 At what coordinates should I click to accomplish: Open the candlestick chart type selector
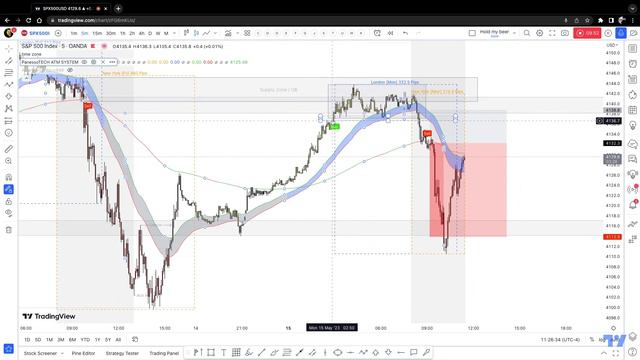pos(187,33)
